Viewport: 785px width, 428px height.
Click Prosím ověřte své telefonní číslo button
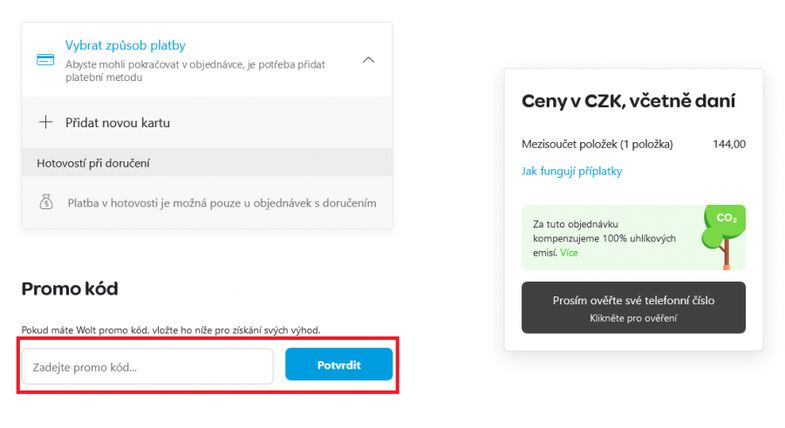pyautogui.click(x=633, y=307)
